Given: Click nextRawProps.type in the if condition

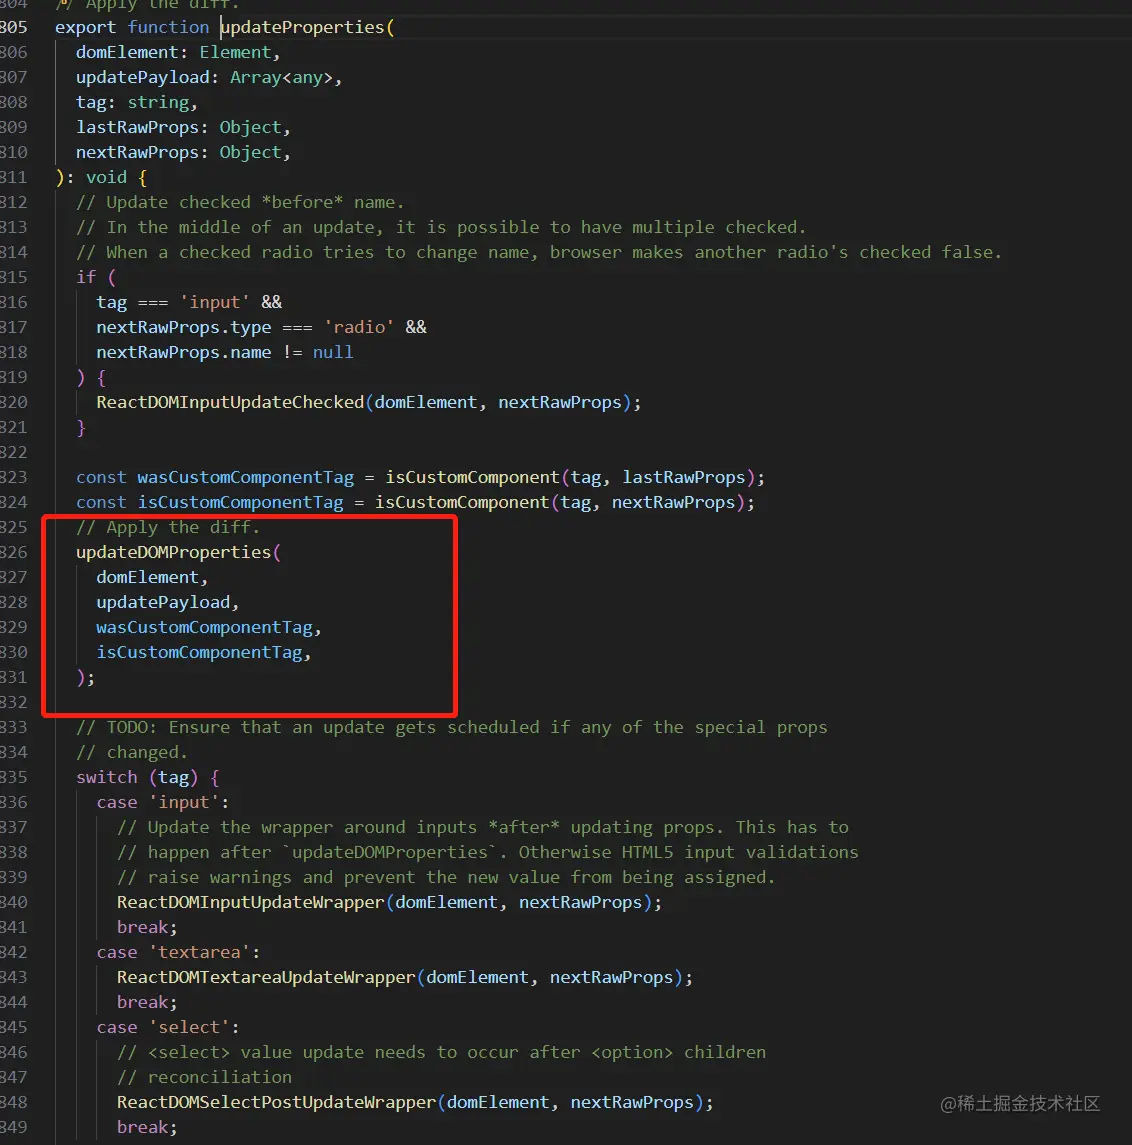Looking at the screenshot, I should pyautogui.click(x=184, y=327).
